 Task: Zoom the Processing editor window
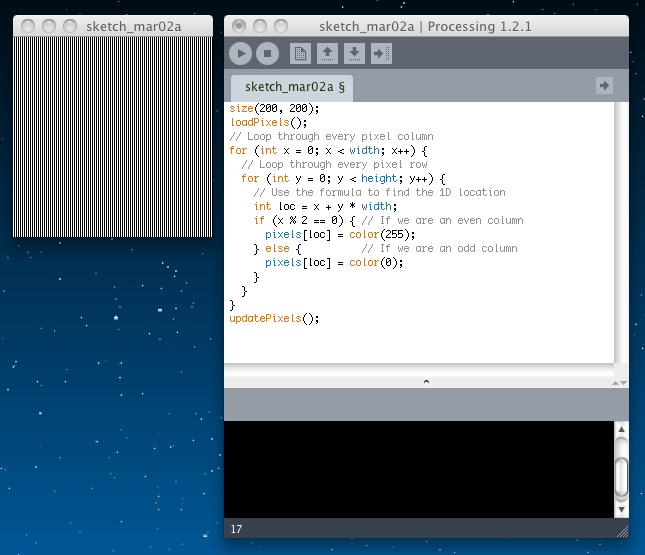280,26
